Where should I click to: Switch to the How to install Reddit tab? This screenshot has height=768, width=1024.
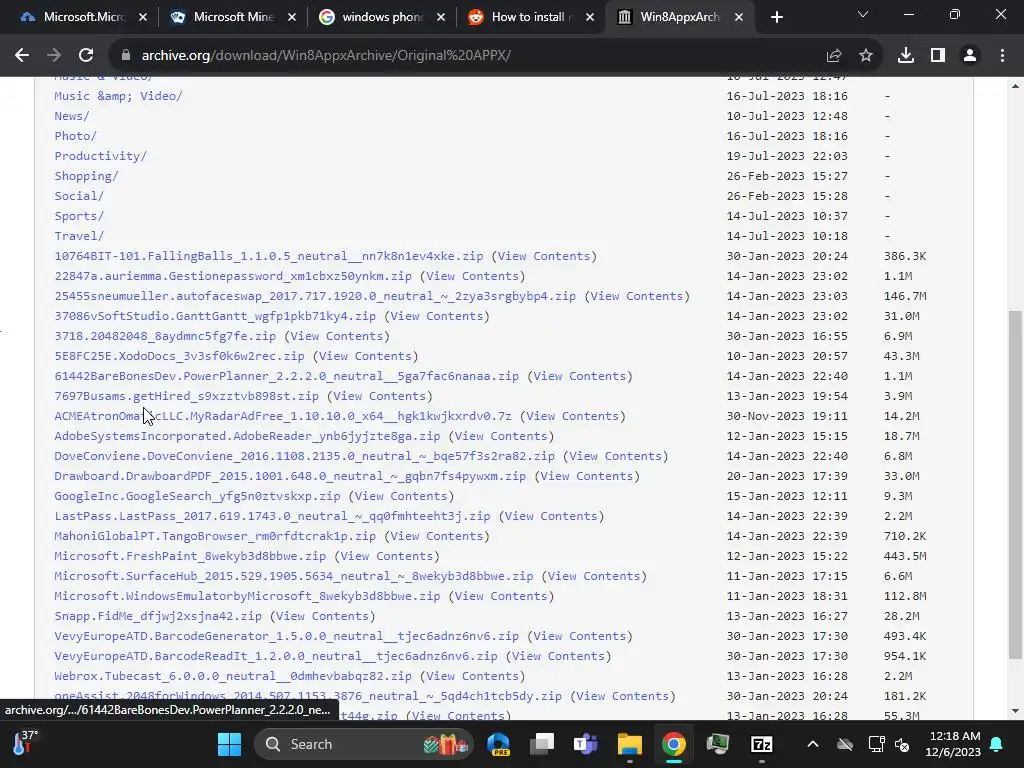tap(530, 17)
